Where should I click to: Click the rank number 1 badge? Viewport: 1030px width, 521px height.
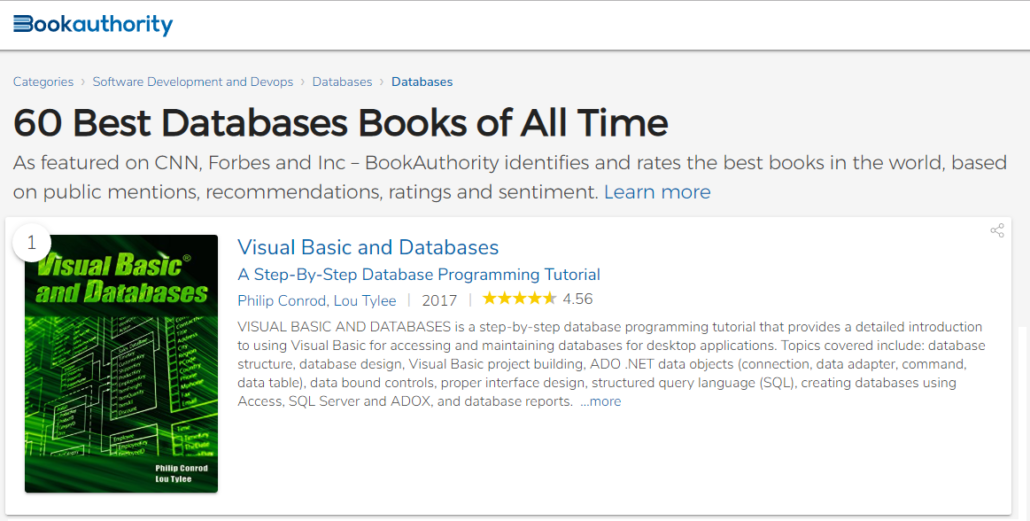tap(32, 243)
